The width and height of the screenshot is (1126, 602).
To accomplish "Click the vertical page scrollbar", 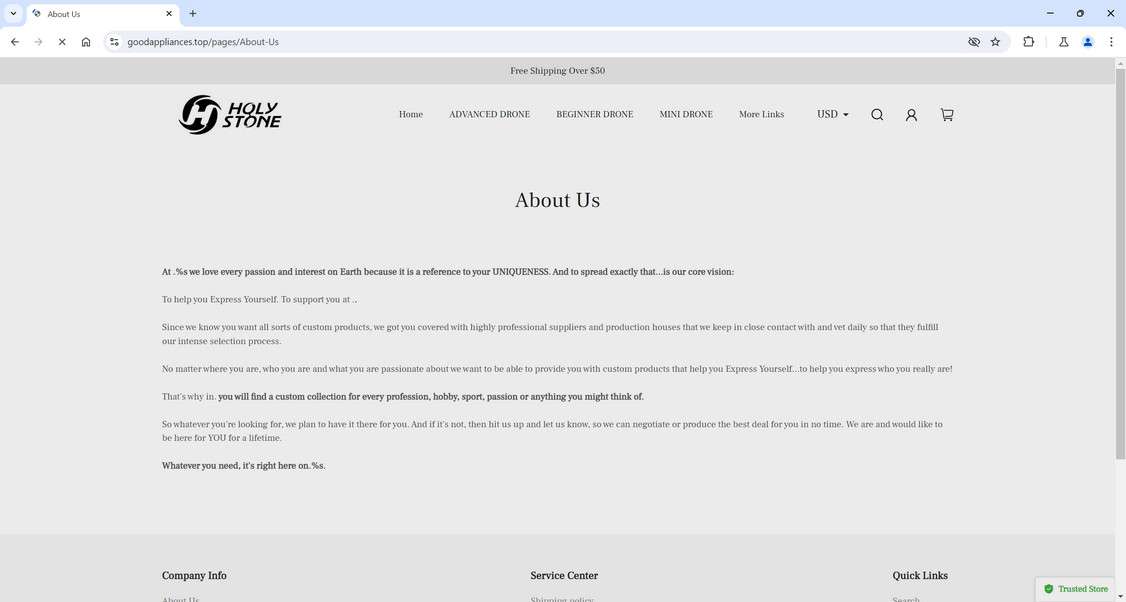I will 1120,264.
